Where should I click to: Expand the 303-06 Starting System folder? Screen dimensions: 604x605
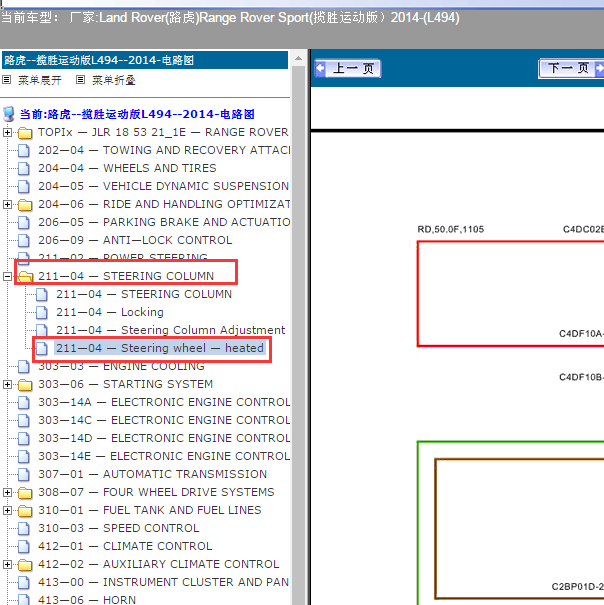[7, 384]
